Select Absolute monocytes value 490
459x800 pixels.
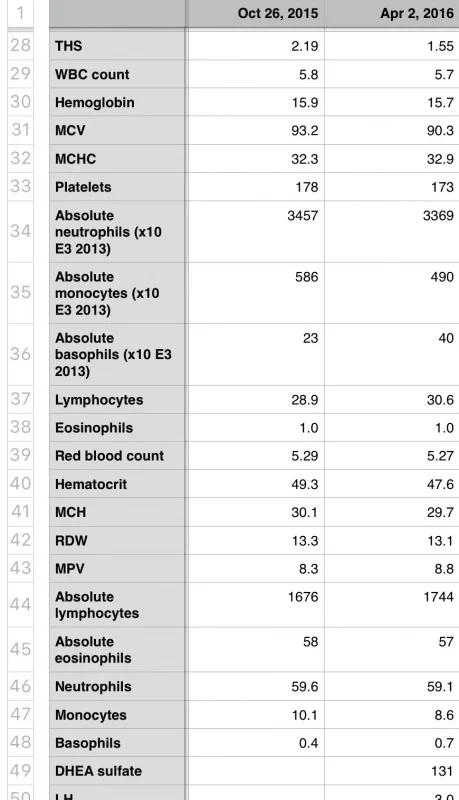pos(392,293)
